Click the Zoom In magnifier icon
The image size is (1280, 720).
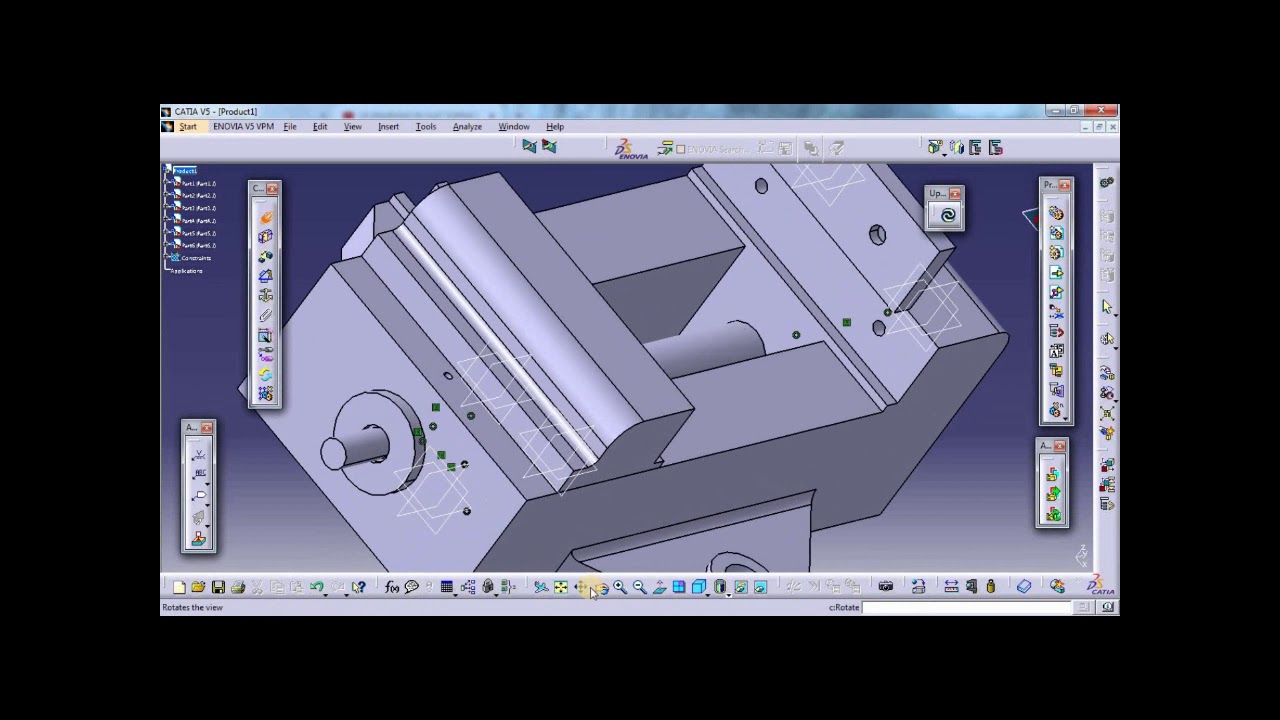[x=620, y=587]
